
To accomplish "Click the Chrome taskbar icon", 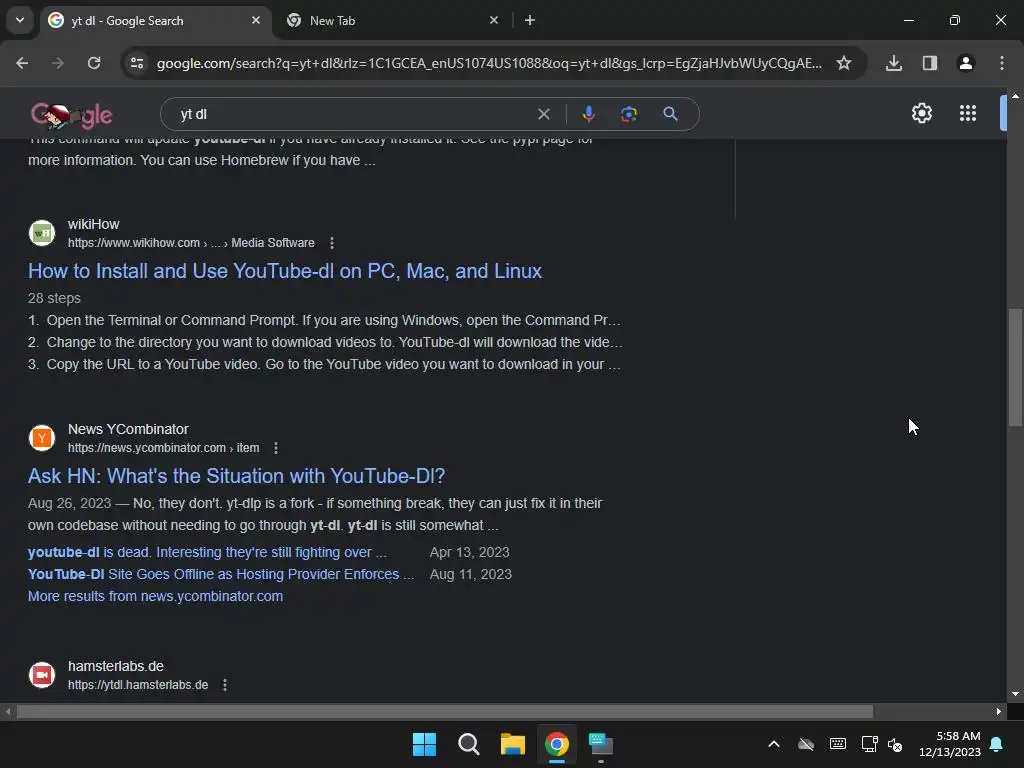I will click(556, 744).
